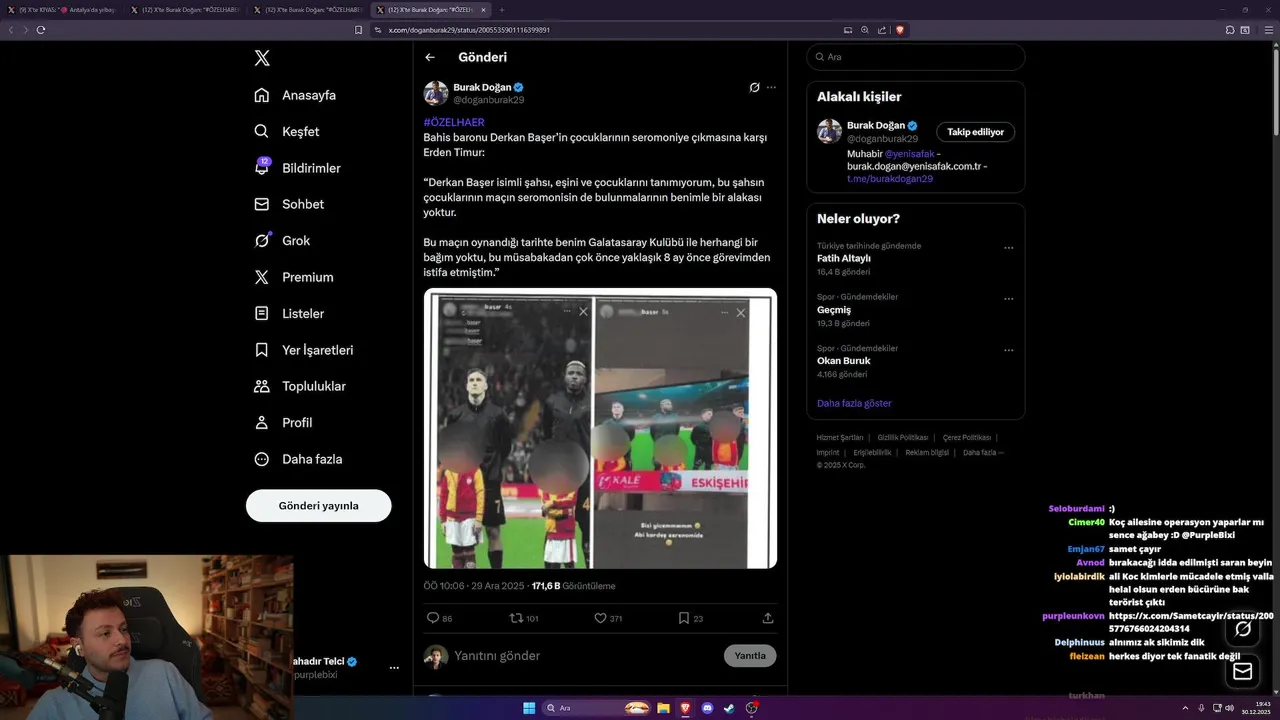Viewport: 1280px width, 720px height.
Task: Open the post's three-dot more menu
Action: 771,87
